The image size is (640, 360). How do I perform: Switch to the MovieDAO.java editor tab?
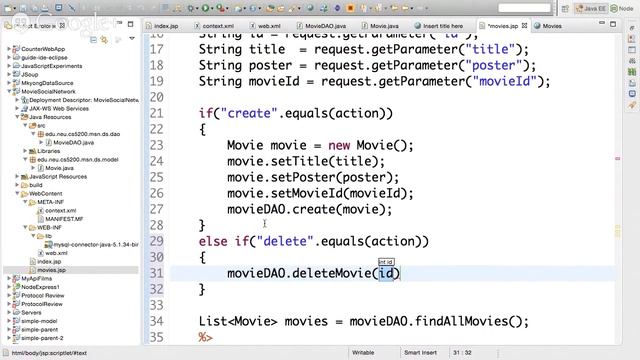(x=321, y=26)
